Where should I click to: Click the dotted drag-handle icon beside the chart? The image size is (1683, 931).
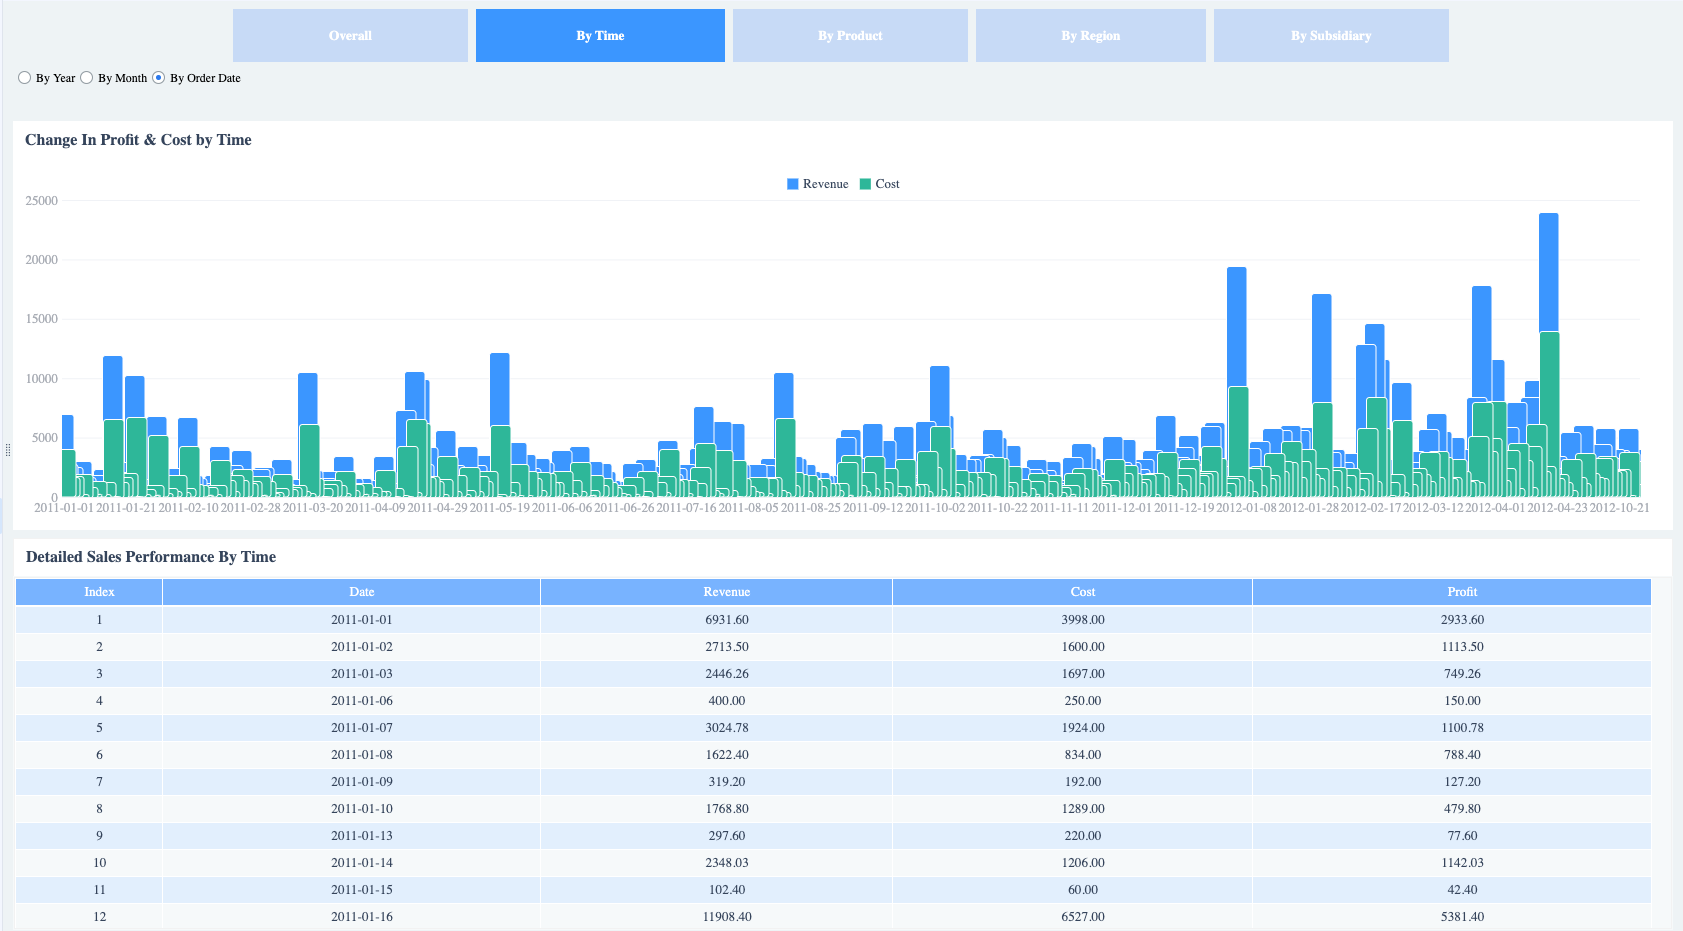[x=8, y=449]
